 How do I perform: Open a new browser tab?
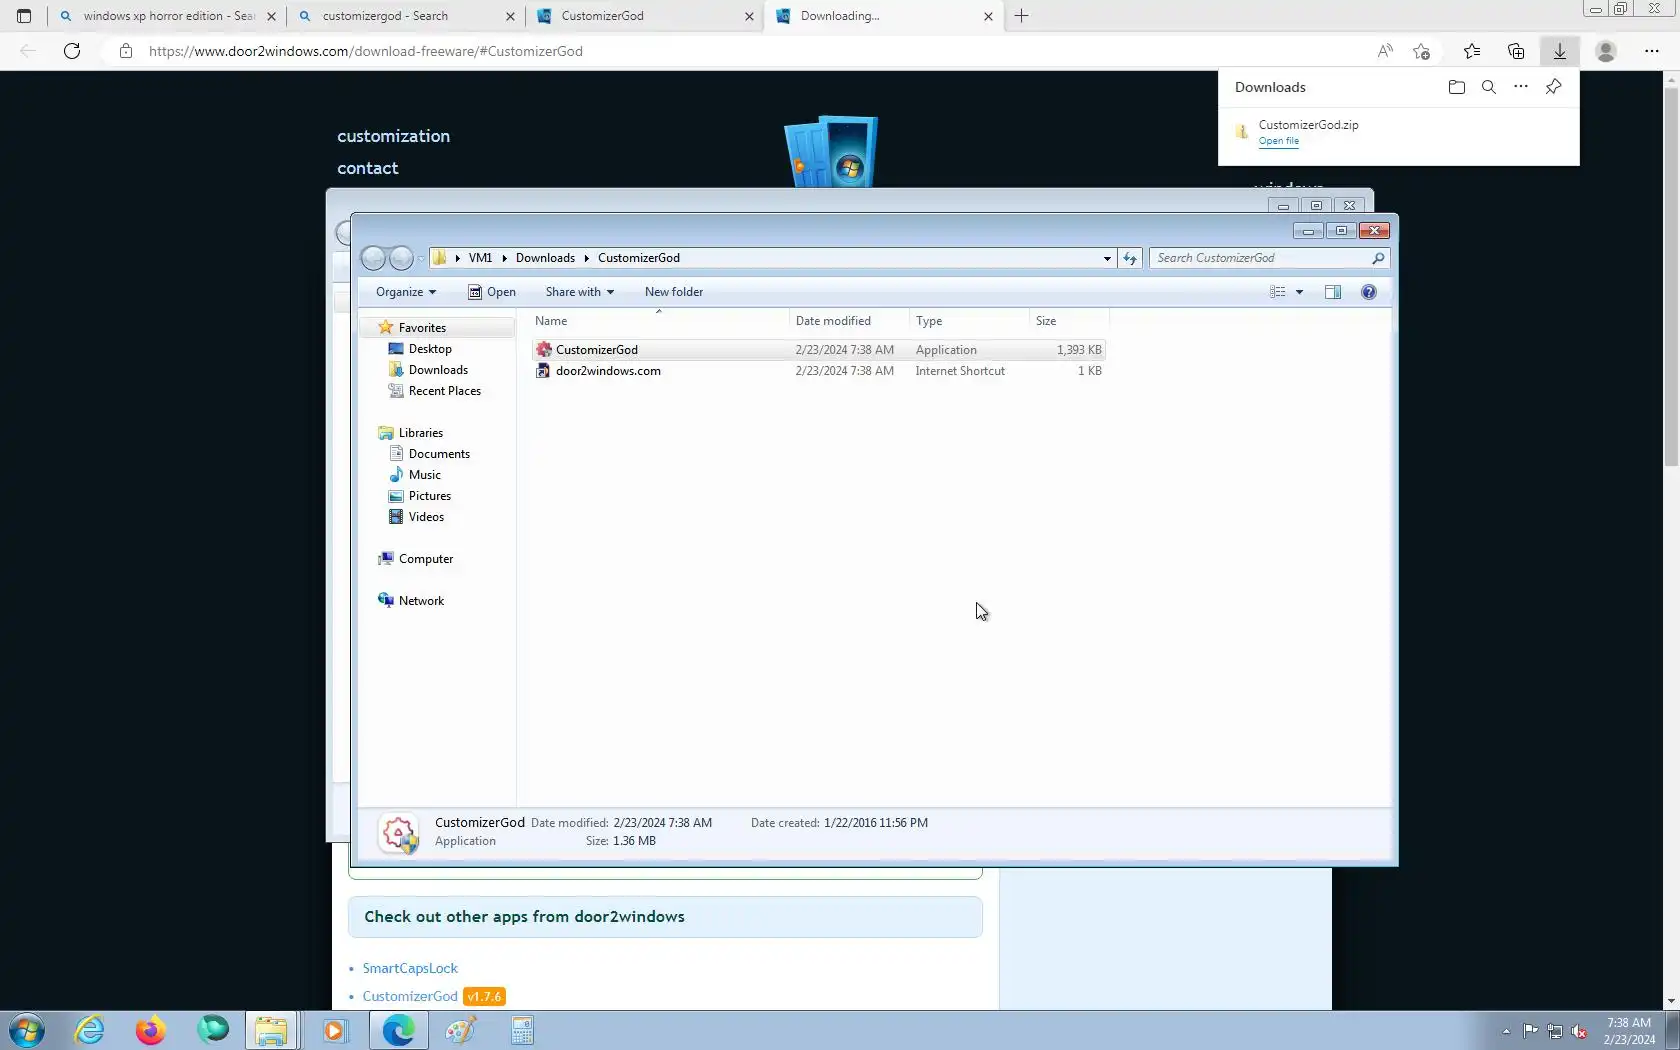(1022, 16)
